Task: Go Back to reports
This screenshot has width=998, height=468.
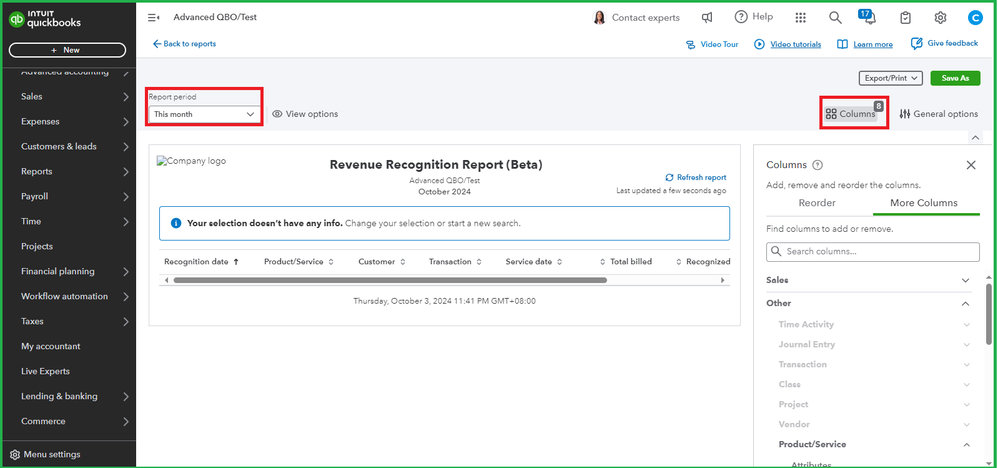Action: click(185, 44)
